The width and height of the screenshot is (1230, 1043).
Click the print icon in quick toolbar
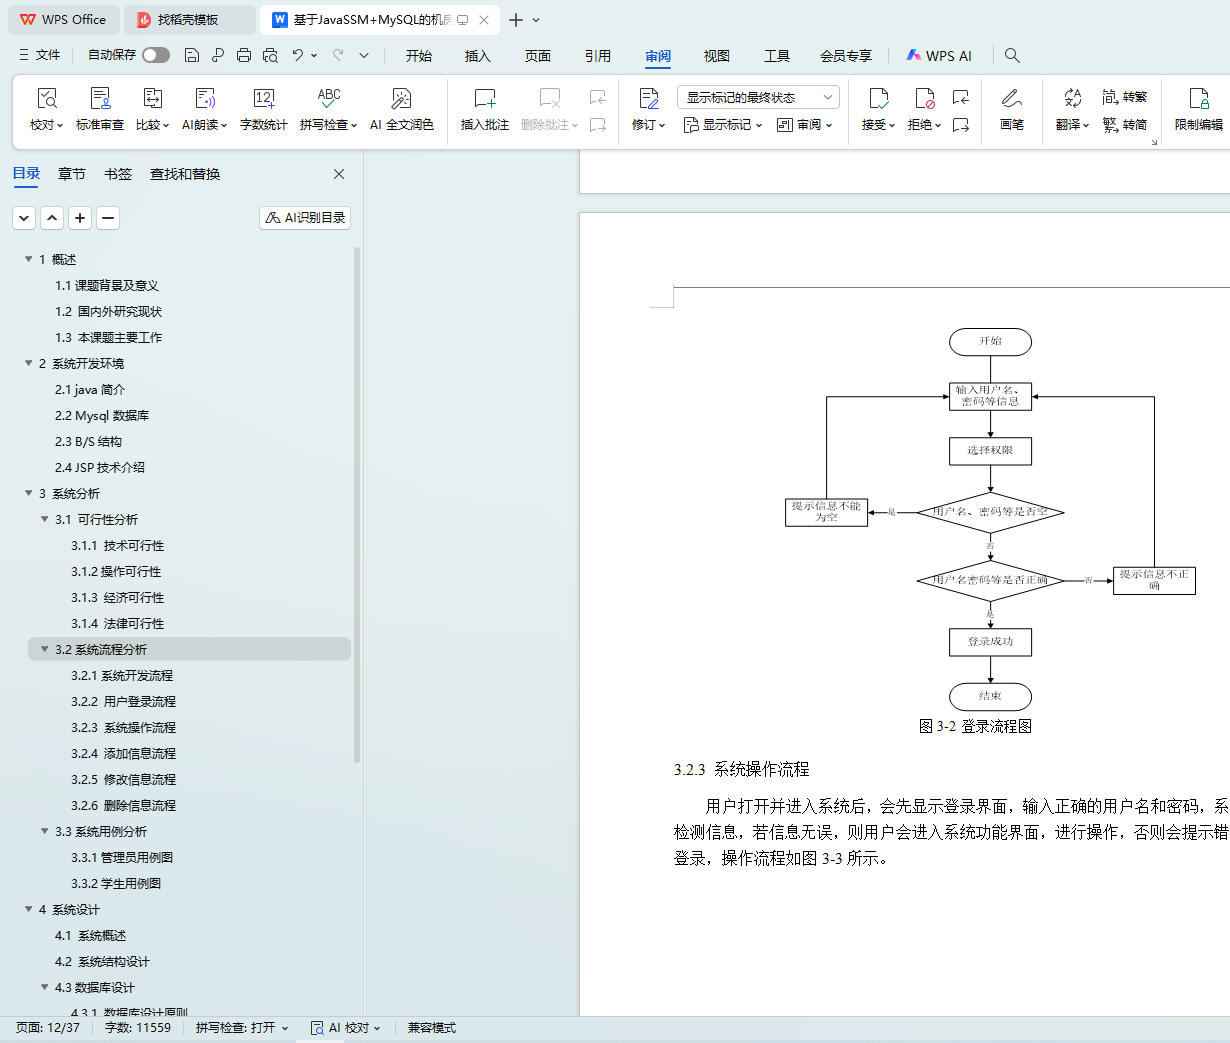pos(244,56)
